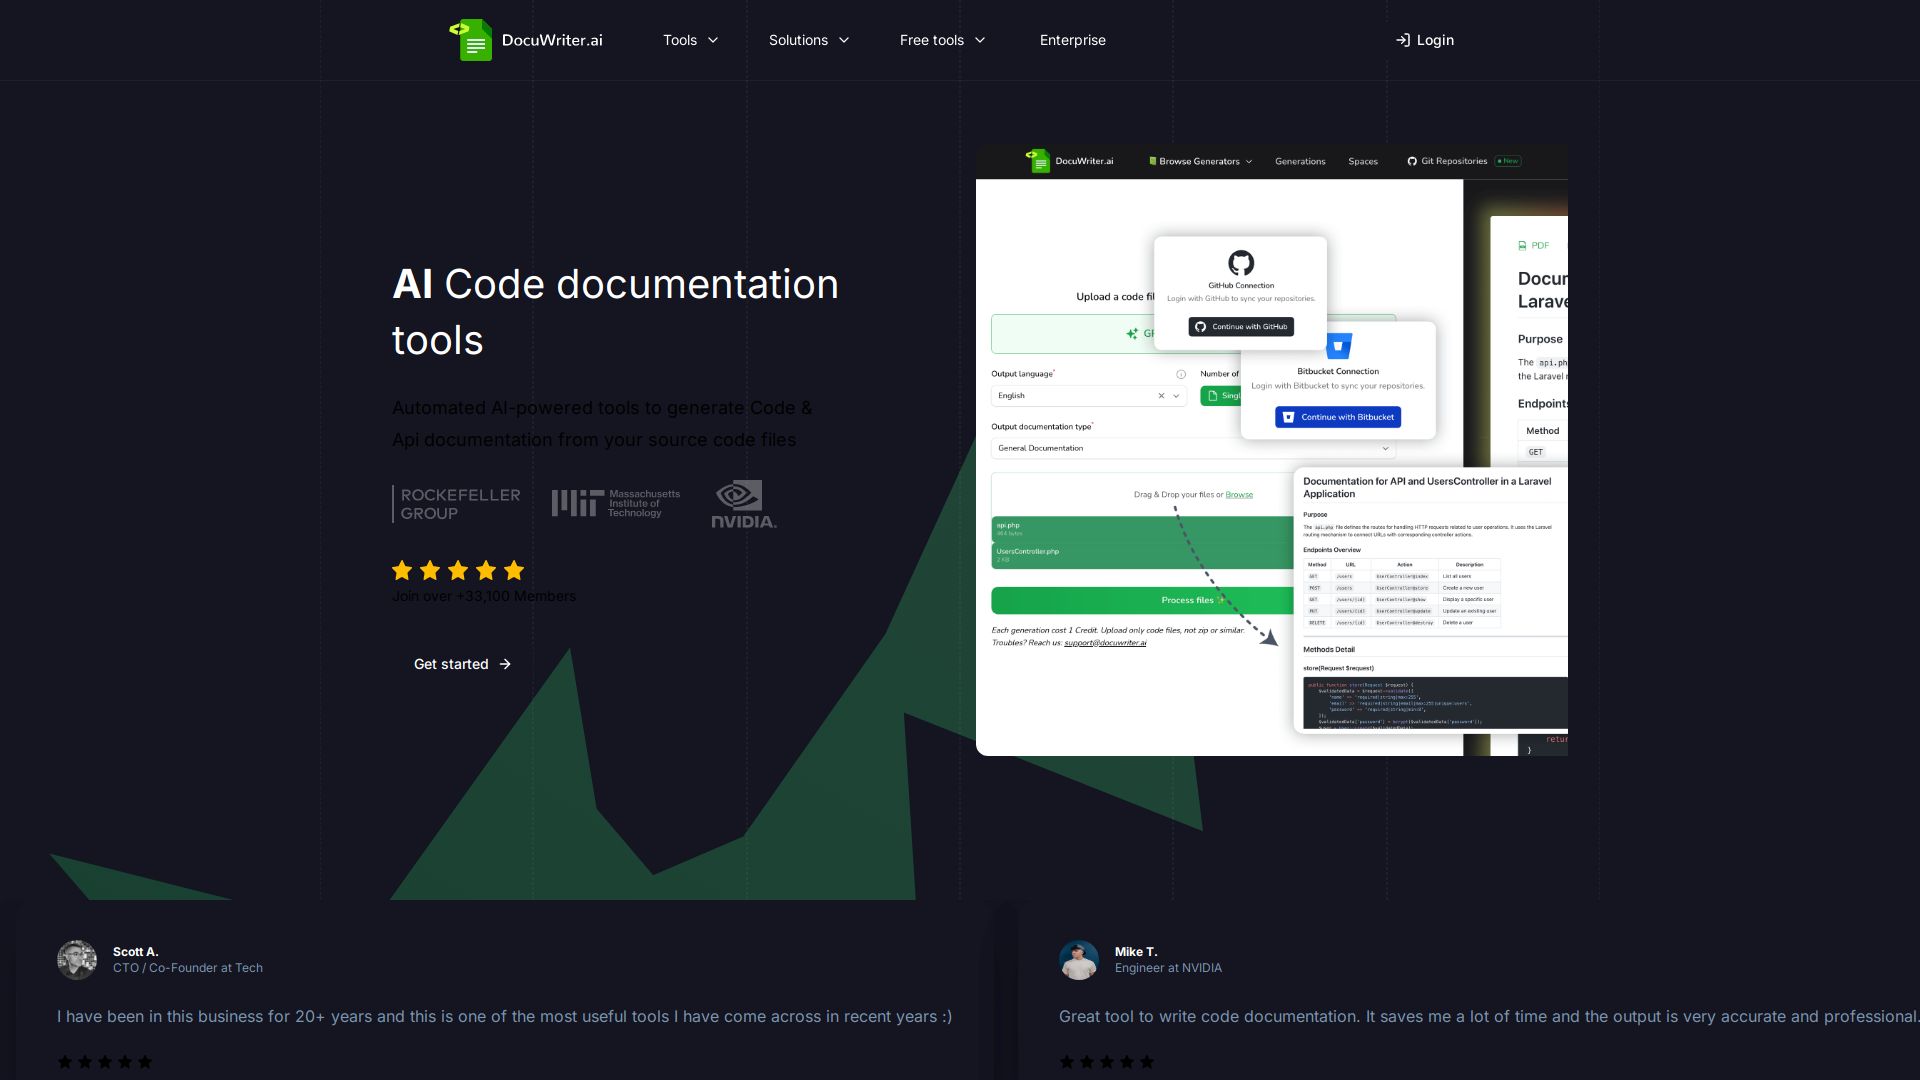The height and width of the screenshot is (1080, 1920).
Task: Click the DocuWriter.ai brand name text
Action: [x=552, y=40]
